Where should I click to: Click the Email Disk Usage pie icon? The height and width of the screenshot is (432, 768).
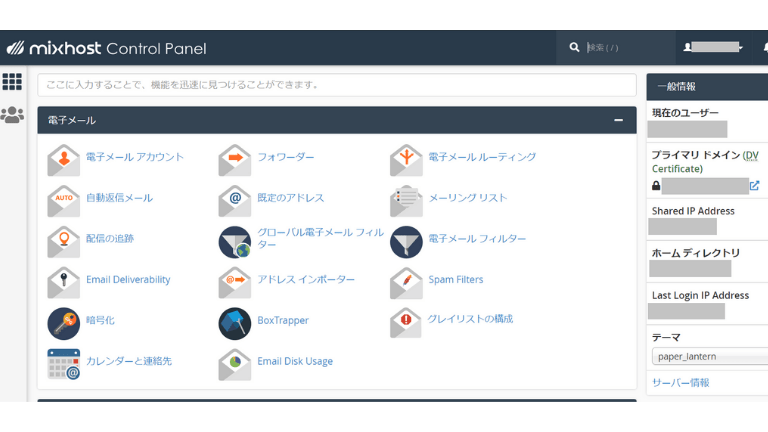click(235, 364)
